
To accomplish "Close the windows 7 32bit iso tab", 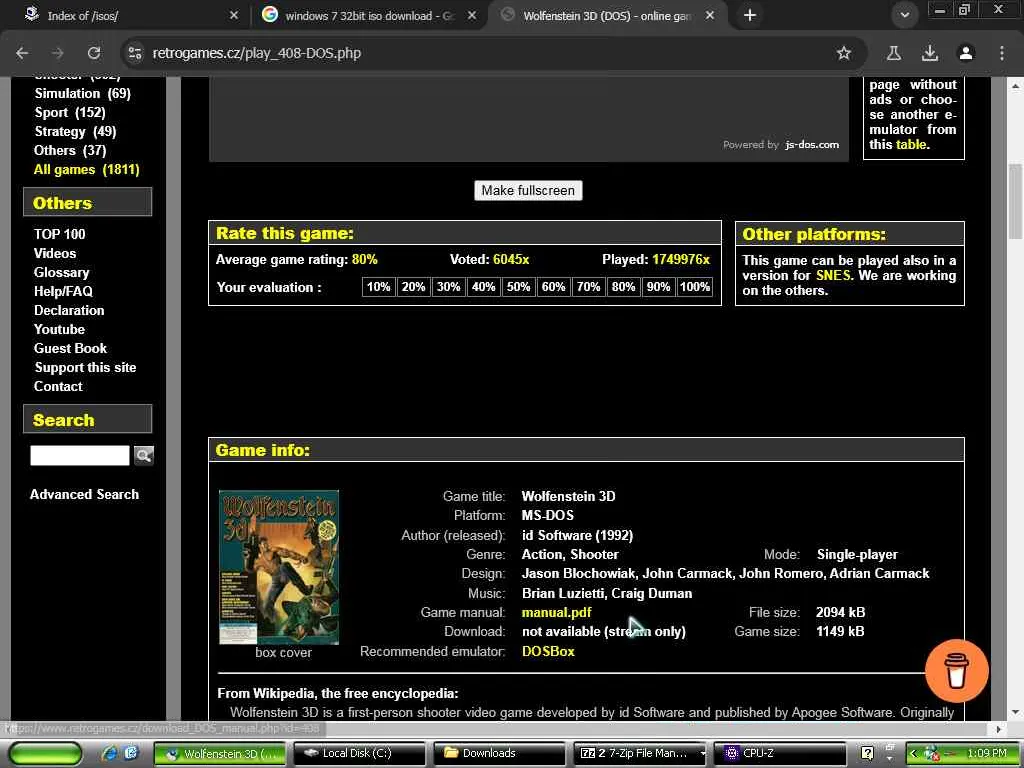I will (x=472, y=15).
